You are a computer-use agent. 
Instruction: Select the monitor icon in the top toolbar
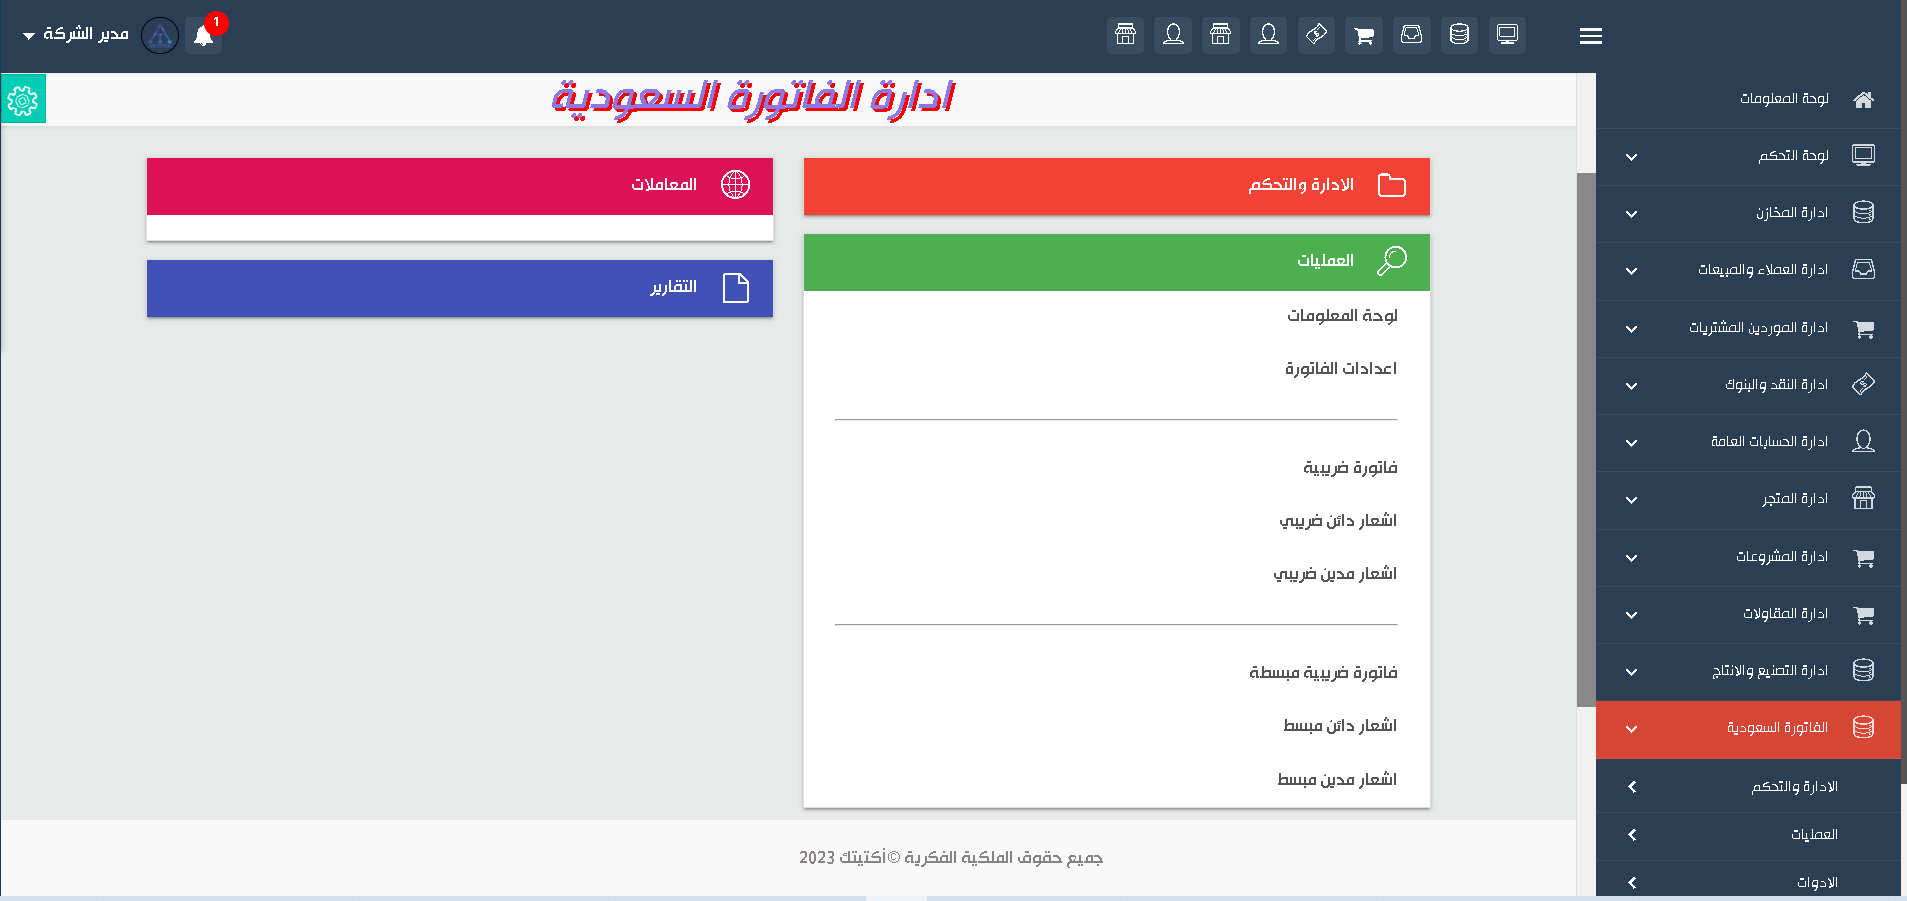(x=1507, y=35)
